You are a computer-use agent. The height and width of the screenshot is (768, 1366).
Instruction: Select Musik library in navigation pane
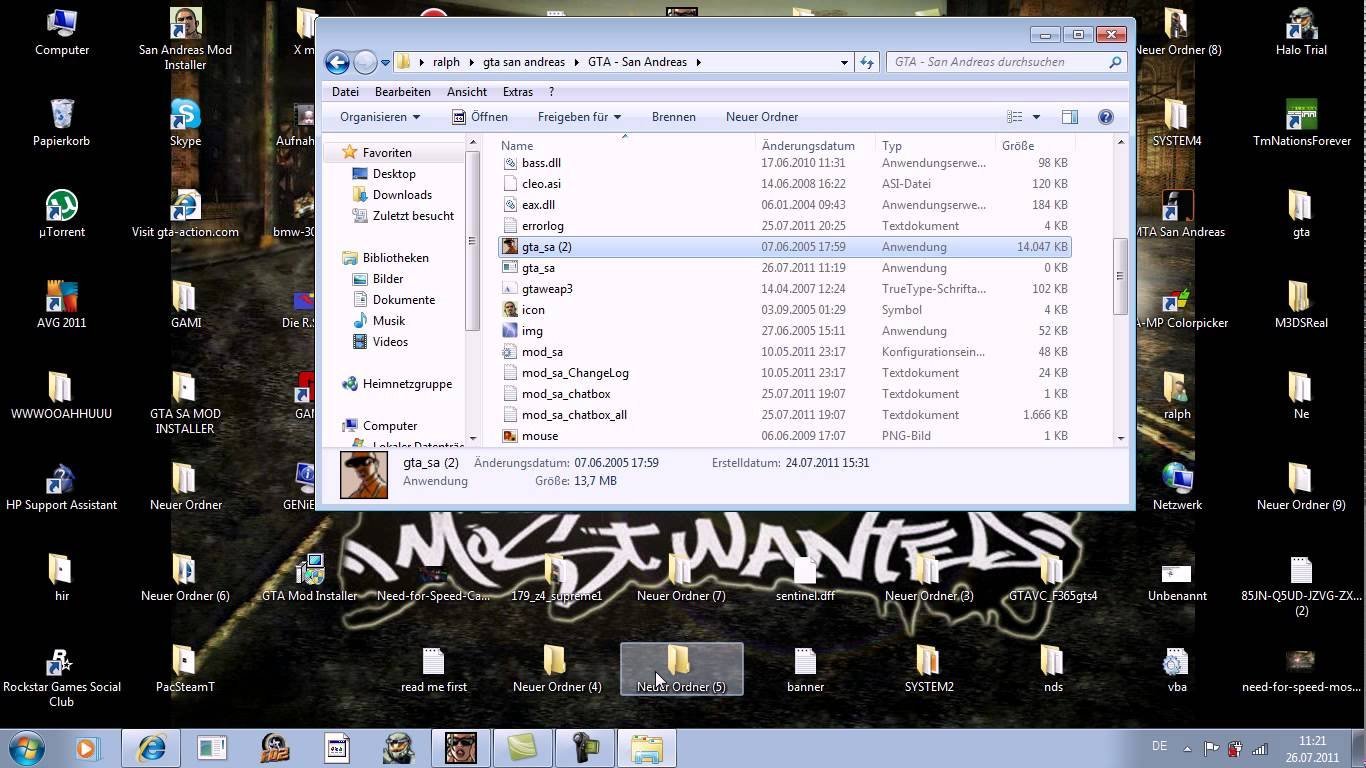[388, 321]
